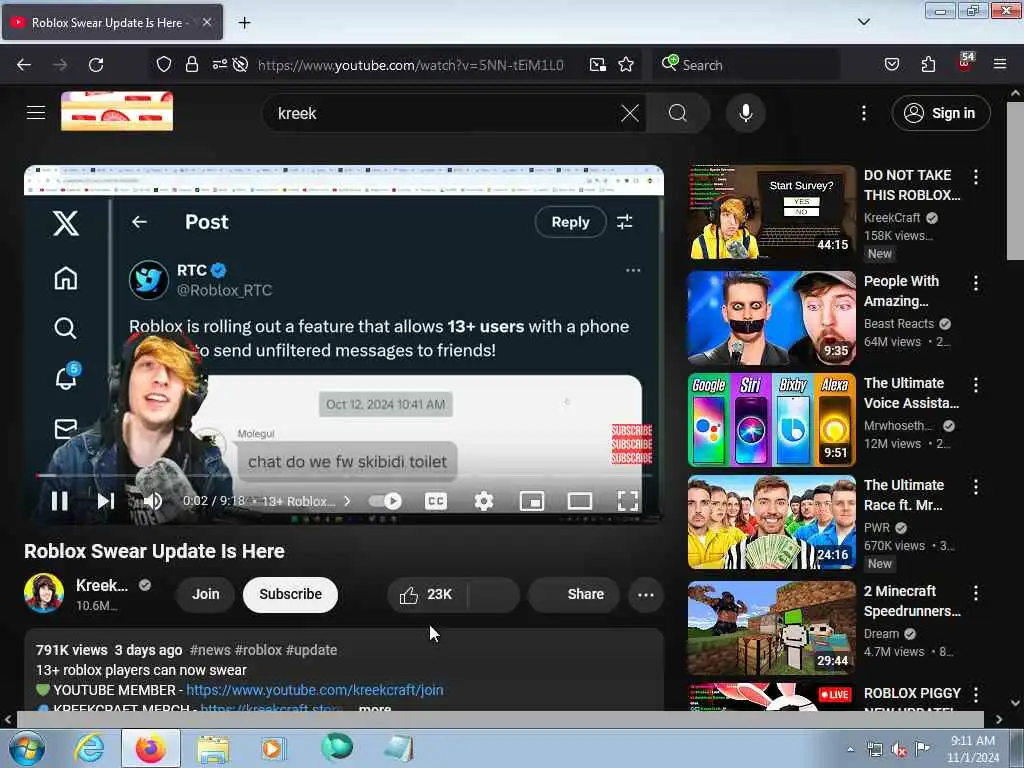
Task: Expand the 13+ Roblox chapter list
Action: tap(306, 501)
